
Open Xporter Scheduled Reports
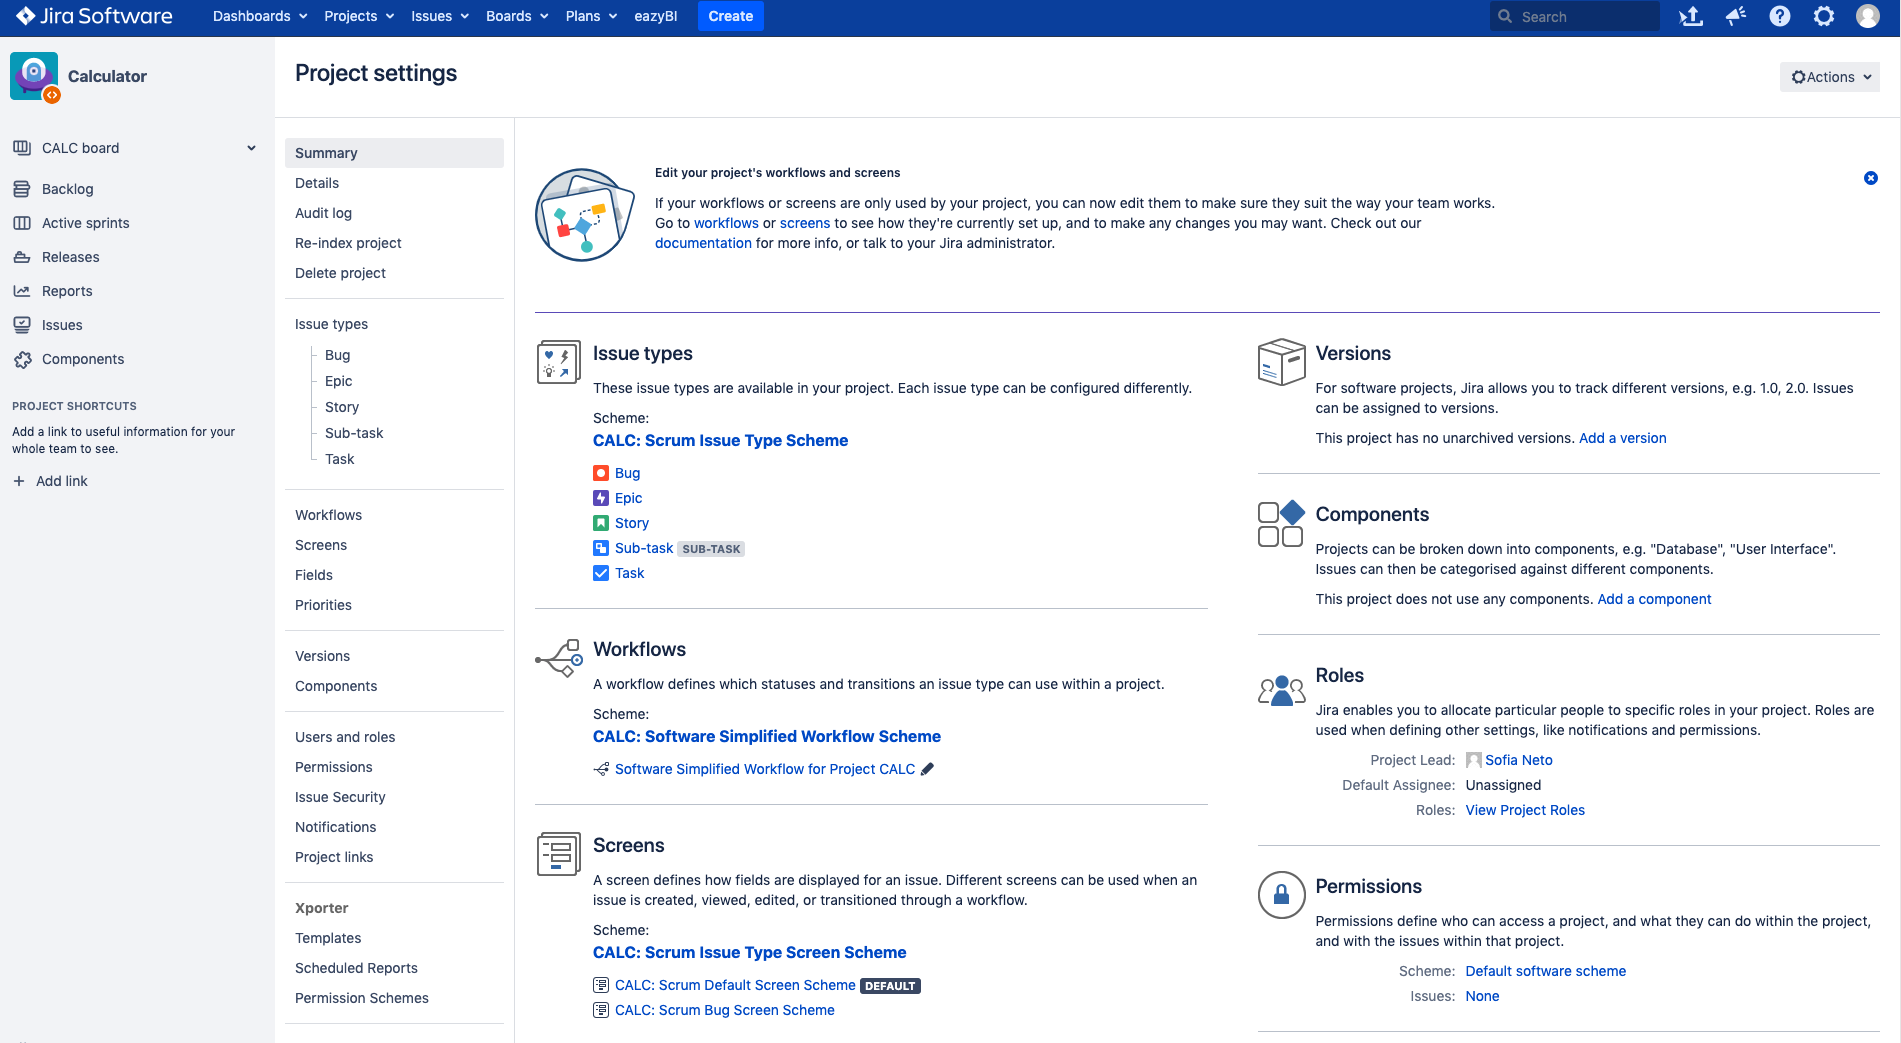(x=356, y=968)
